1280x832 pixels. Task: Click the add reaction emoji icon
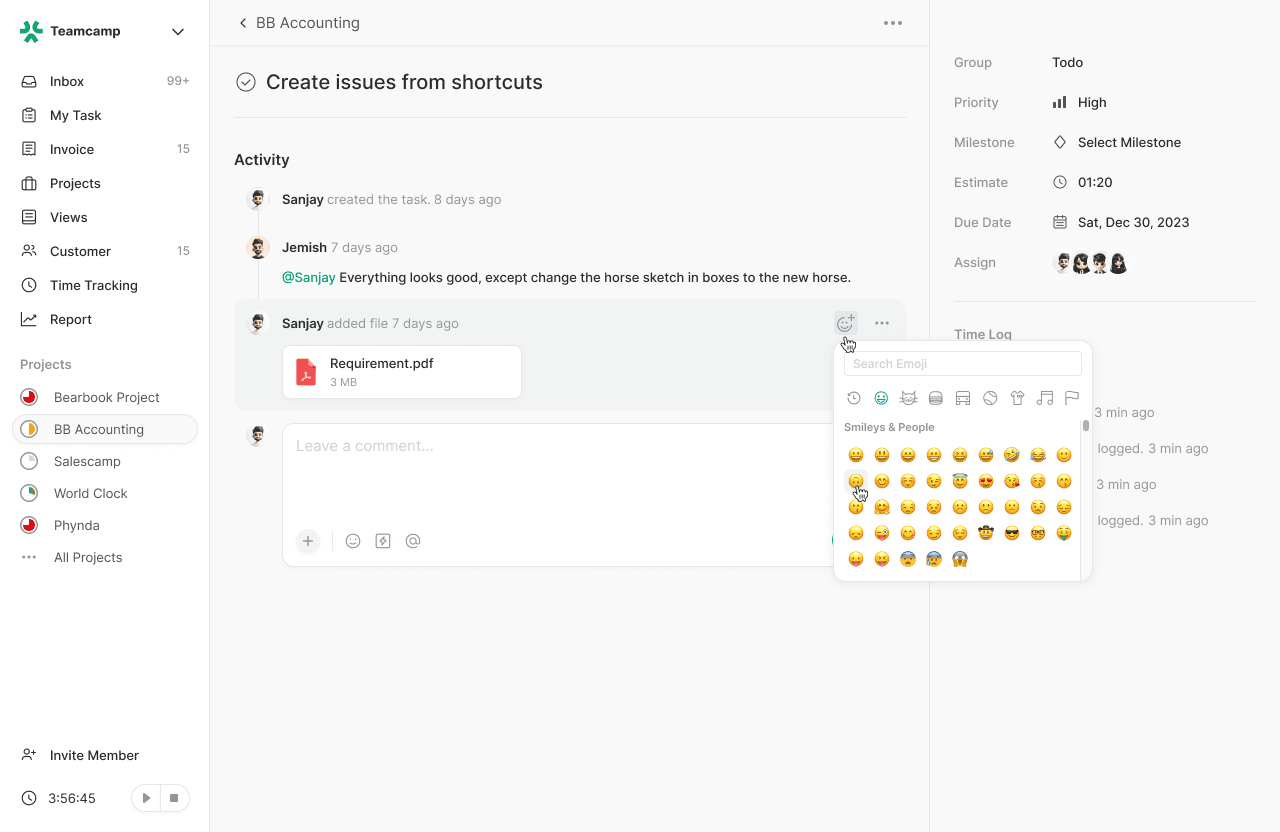tap(845, 323)
